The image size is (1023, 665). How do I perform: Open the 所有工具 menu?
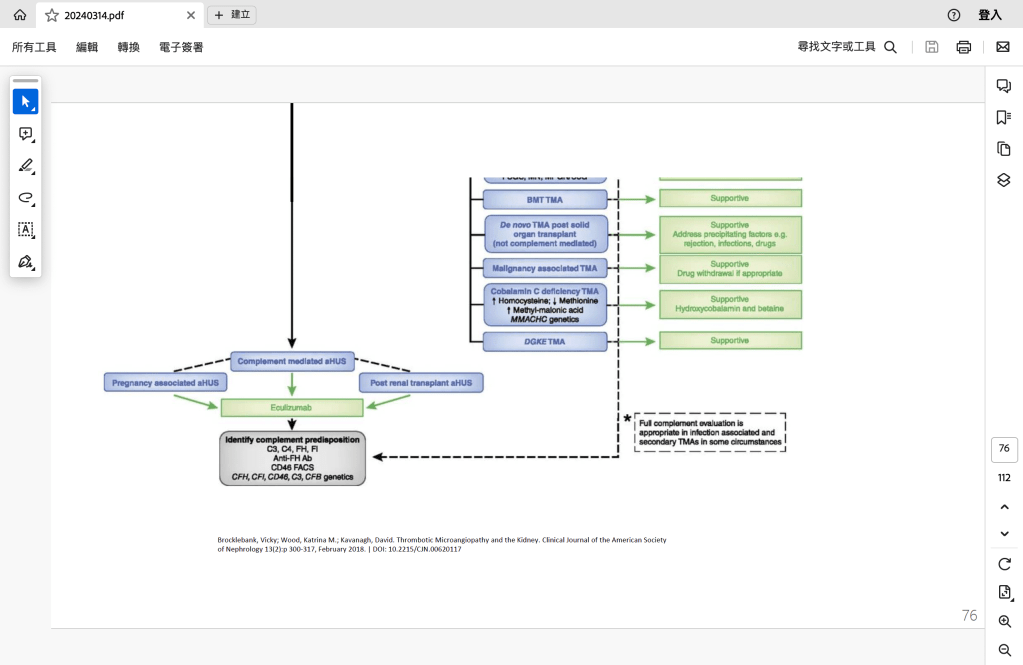(34, 47)
